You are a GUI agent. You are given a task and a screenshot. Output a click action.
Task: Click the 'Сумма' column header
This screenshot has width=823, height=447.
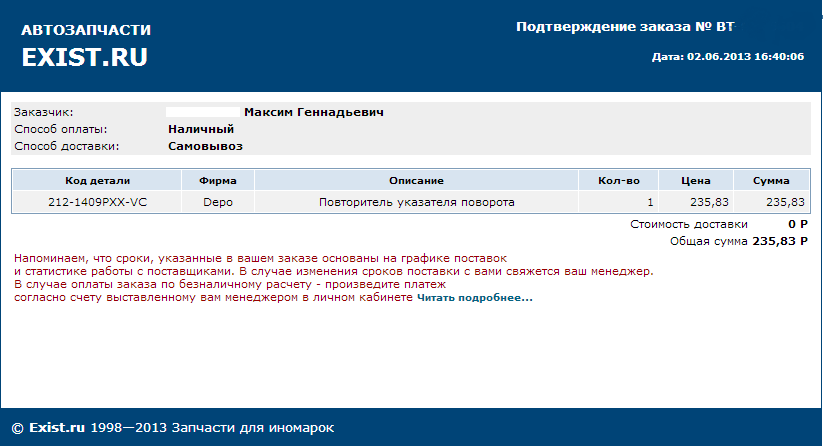[771, 181]
